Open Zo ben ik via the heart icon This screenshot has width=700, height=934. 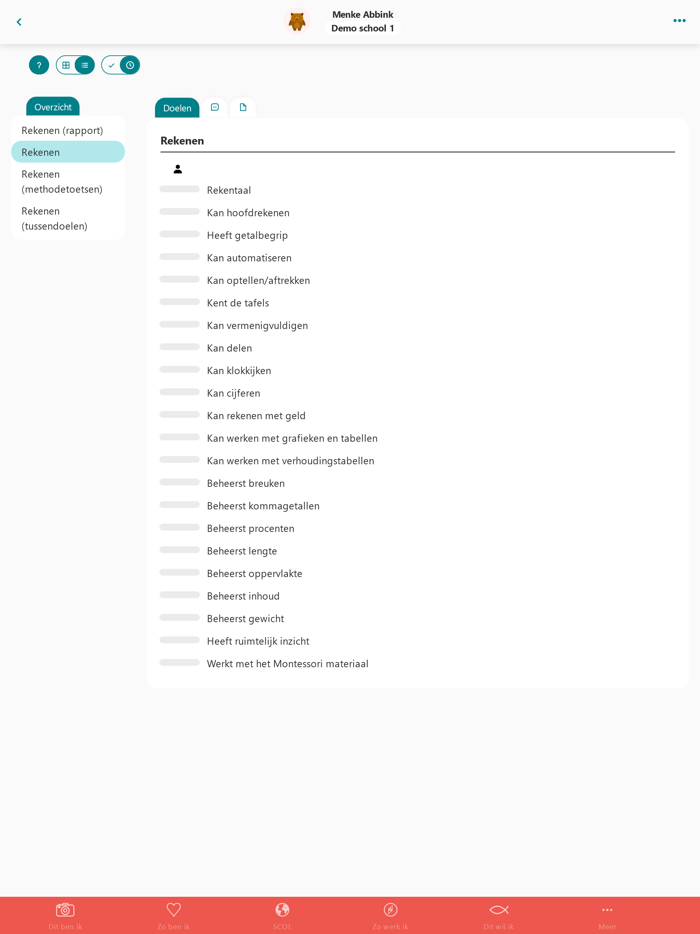tap(173, 910)
